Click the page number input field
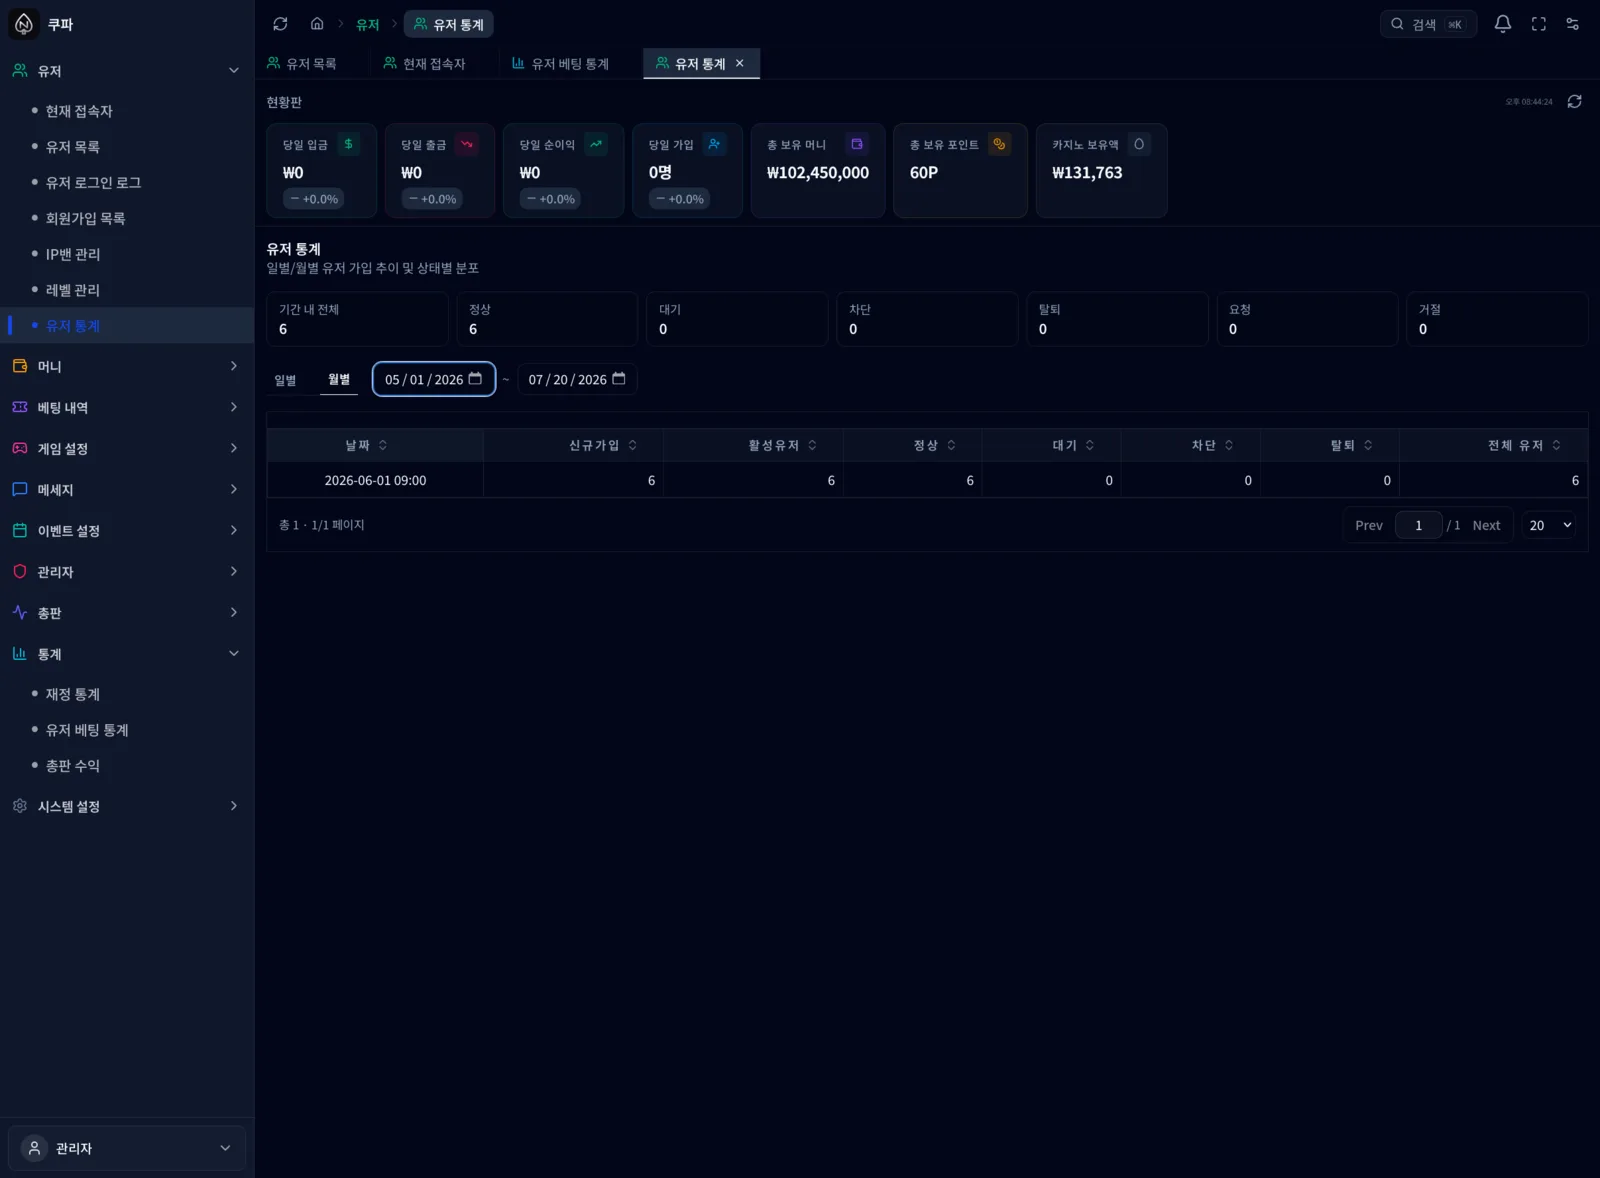The height and width of the screenshot is (1178, 1600). click(1418, 525)
